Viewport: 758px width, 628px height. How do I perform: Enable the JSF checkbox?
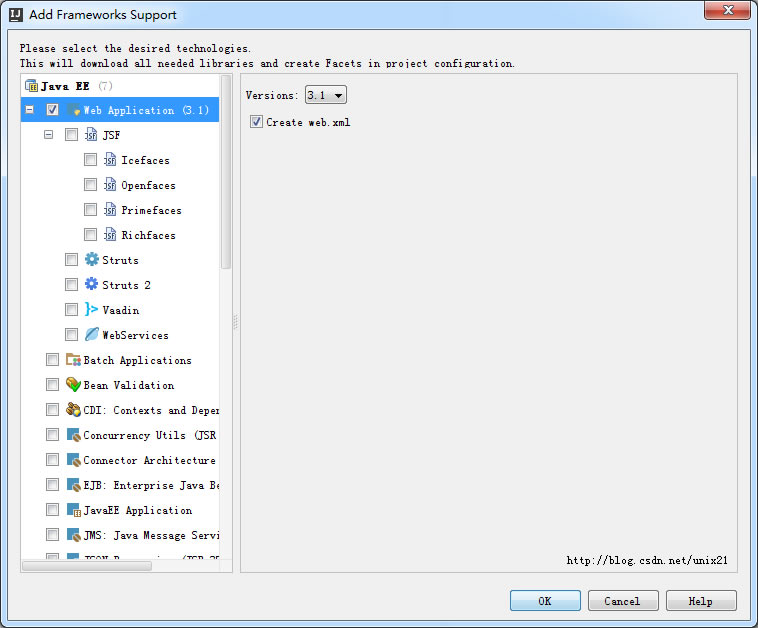coord(71,134)
